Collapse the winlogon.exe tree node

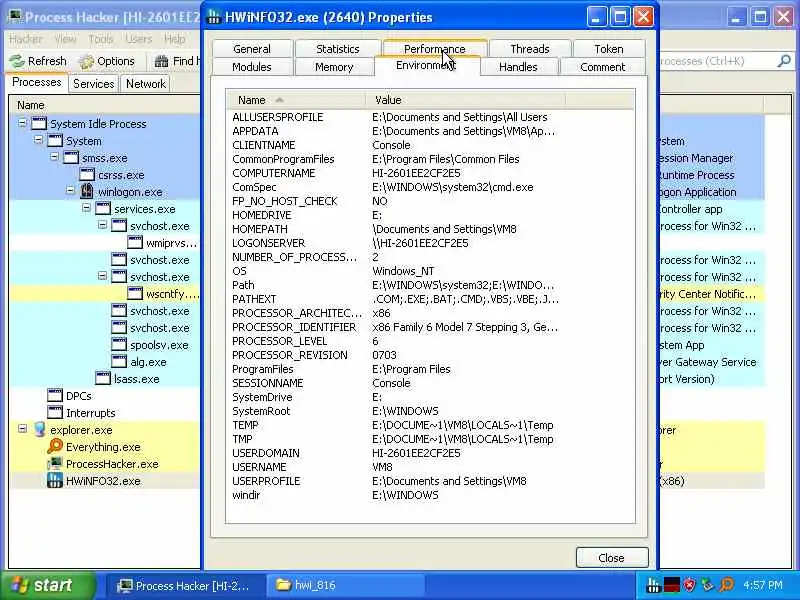tap(70, 191)
